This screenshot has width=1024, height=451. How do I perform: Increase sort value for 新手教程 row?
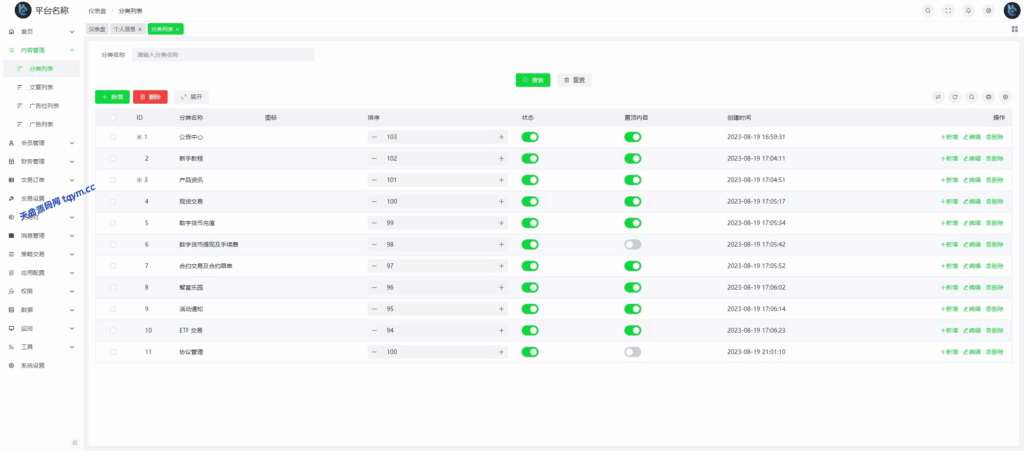coord(502,159)
